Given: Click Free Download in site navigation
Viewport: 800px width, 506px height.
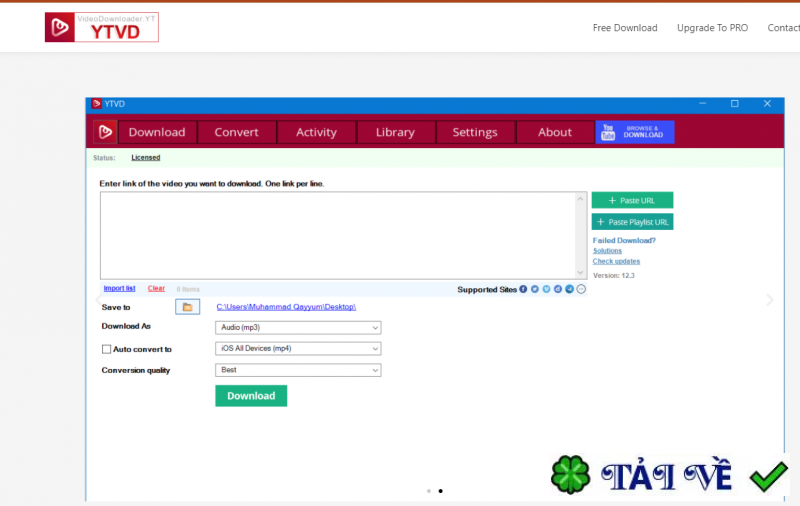Looking at the screenshot, I should pos(625,28).
